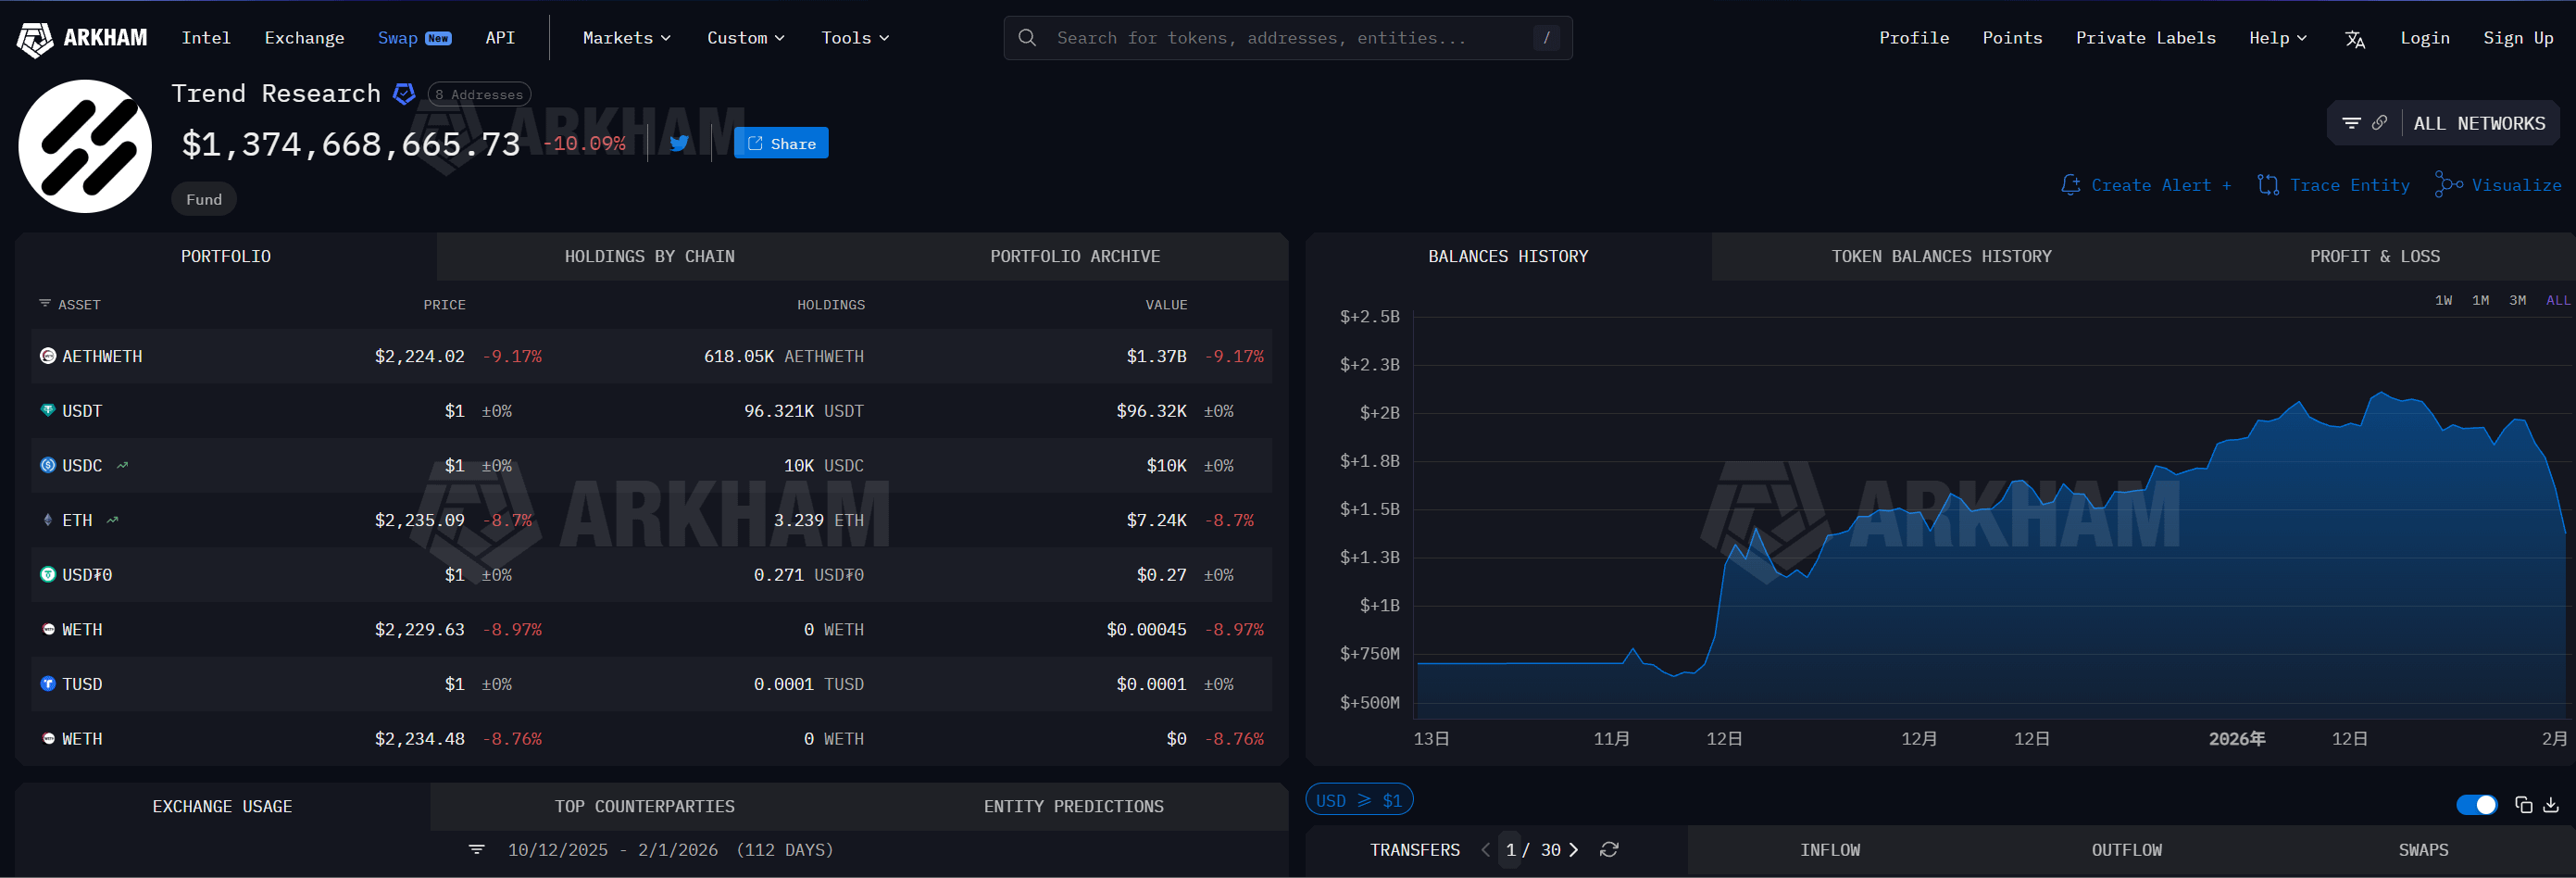Select the 1W chart range
This screenshot has height=878, width=2576.
click(2443, 300)
